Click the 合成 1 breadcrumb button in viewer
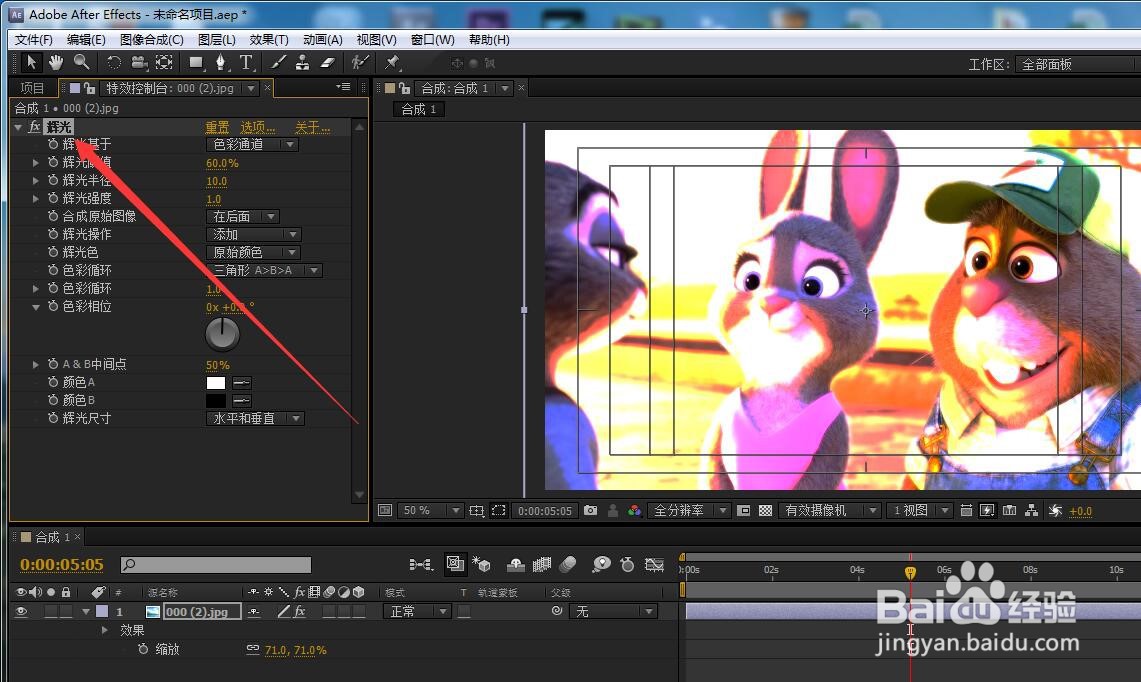 tap(418, 109)
